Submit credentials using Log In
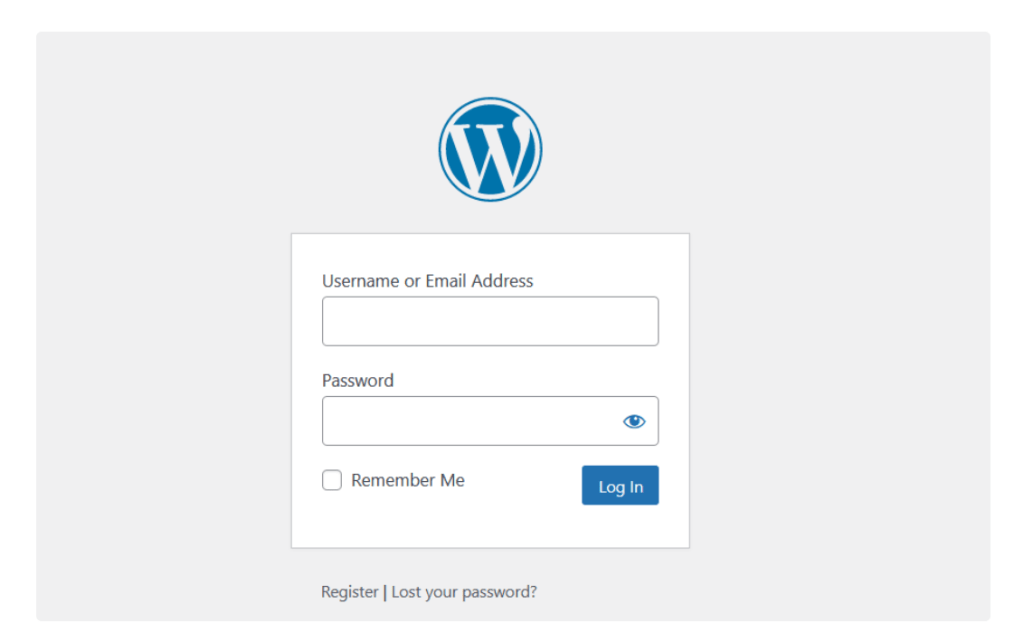1024x642 pixels. tap(620, 485)
